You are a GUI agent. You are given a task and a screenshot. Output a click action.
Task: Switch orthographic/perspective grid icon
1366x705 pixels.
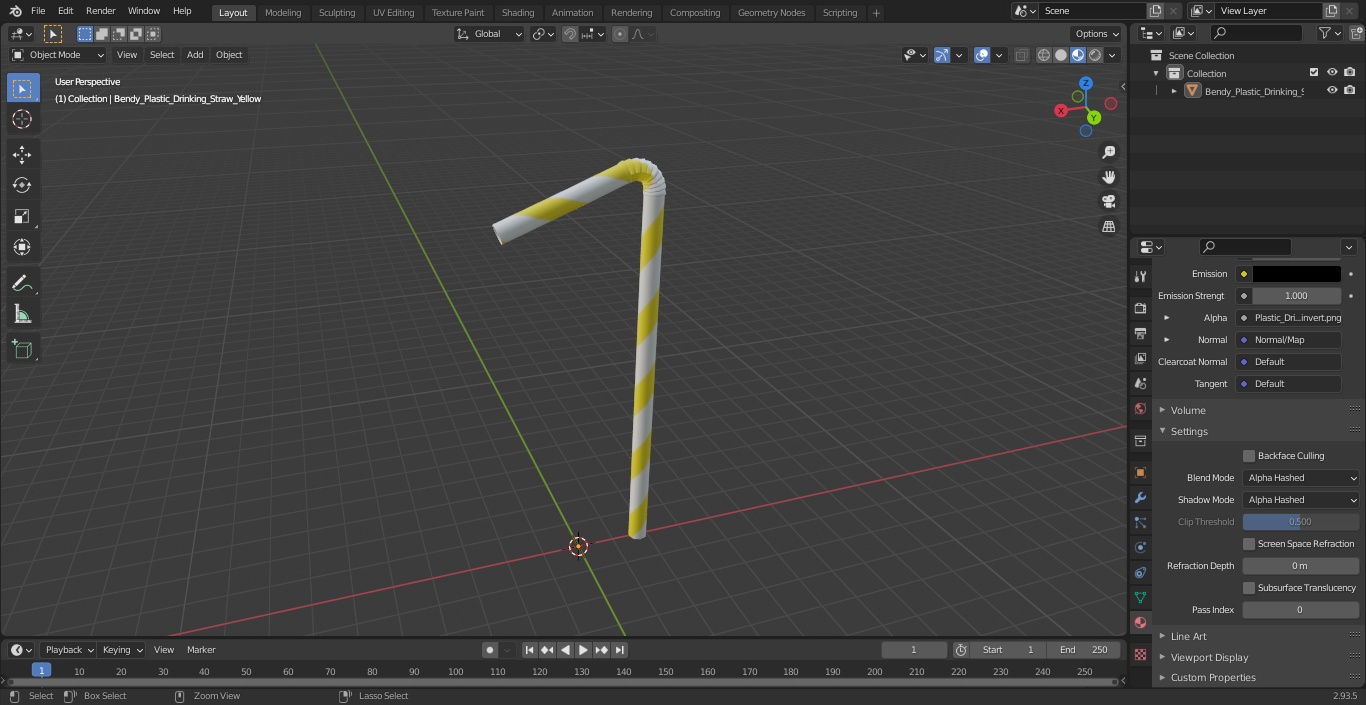1108,227
